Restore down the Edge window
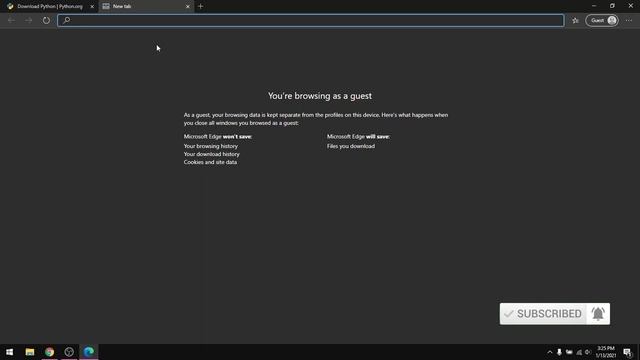Image resolution: width=640 pixels, height=360 pixels. click(x=612, y=6)
